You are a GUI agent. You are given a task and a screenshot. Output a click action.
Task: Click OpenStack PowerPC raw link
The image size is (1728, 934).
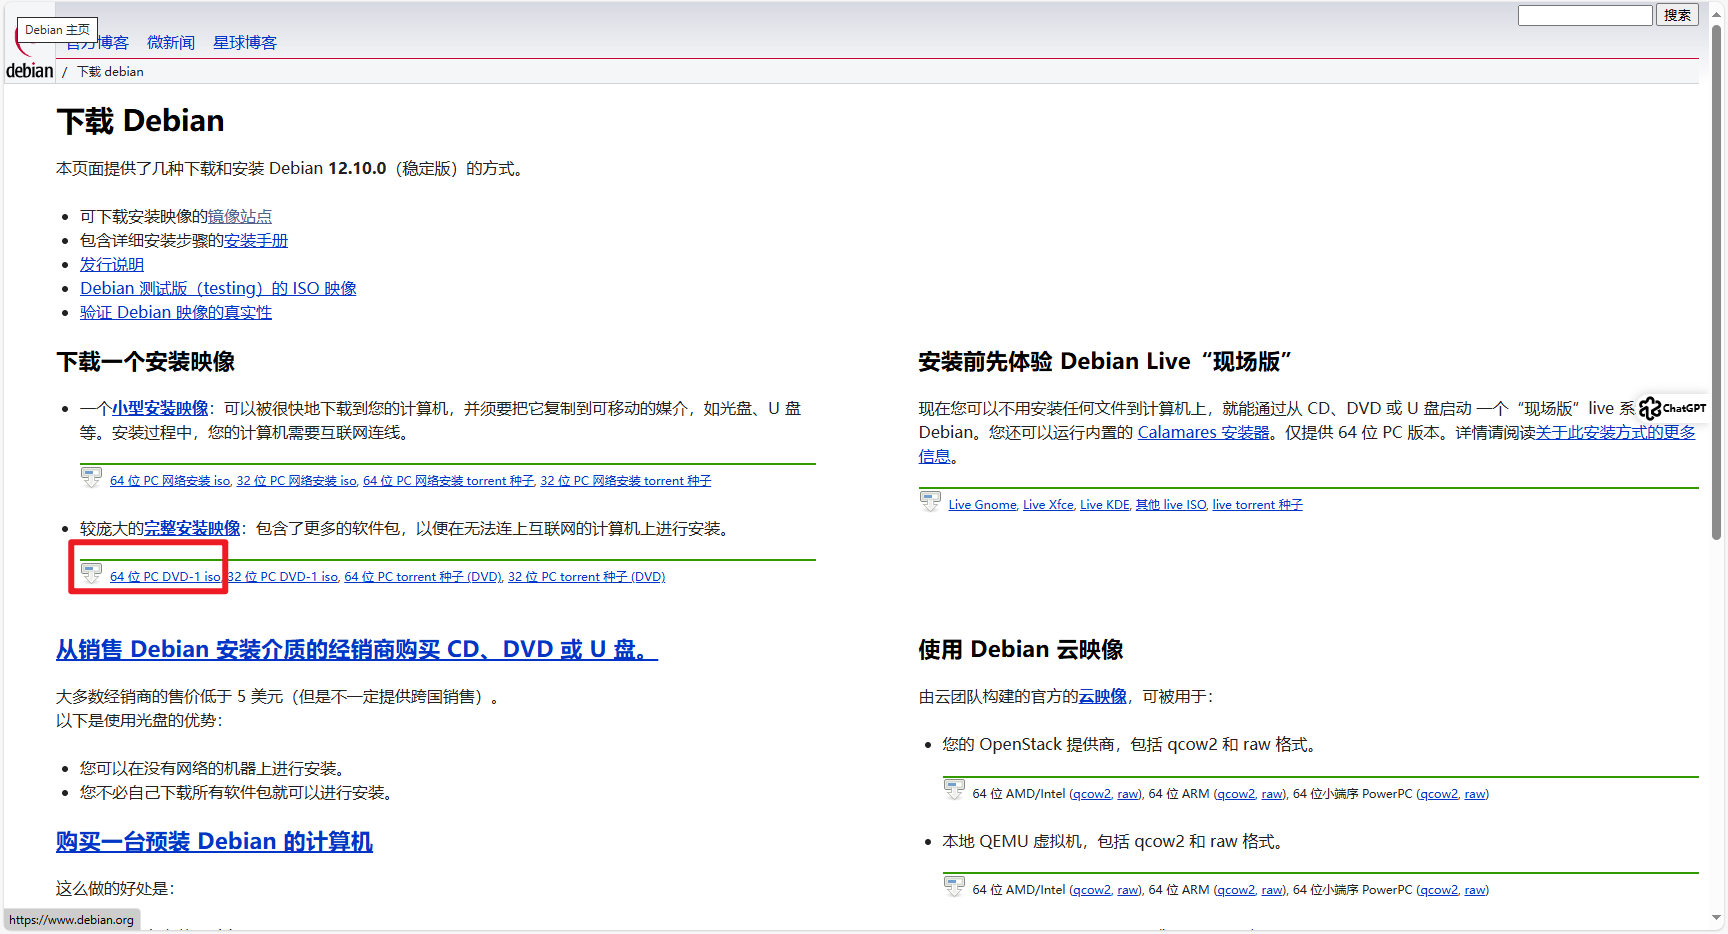tap(1475, 794)
